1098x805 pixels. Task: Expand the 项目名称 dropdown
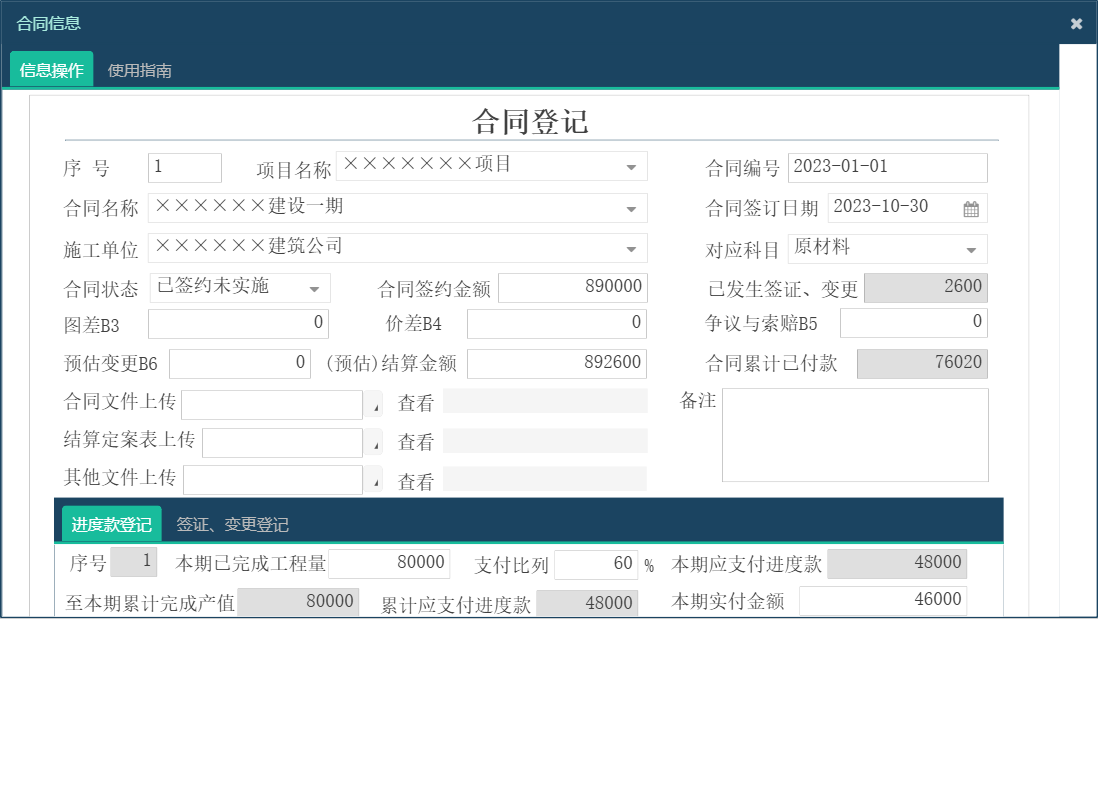point(631,166)
